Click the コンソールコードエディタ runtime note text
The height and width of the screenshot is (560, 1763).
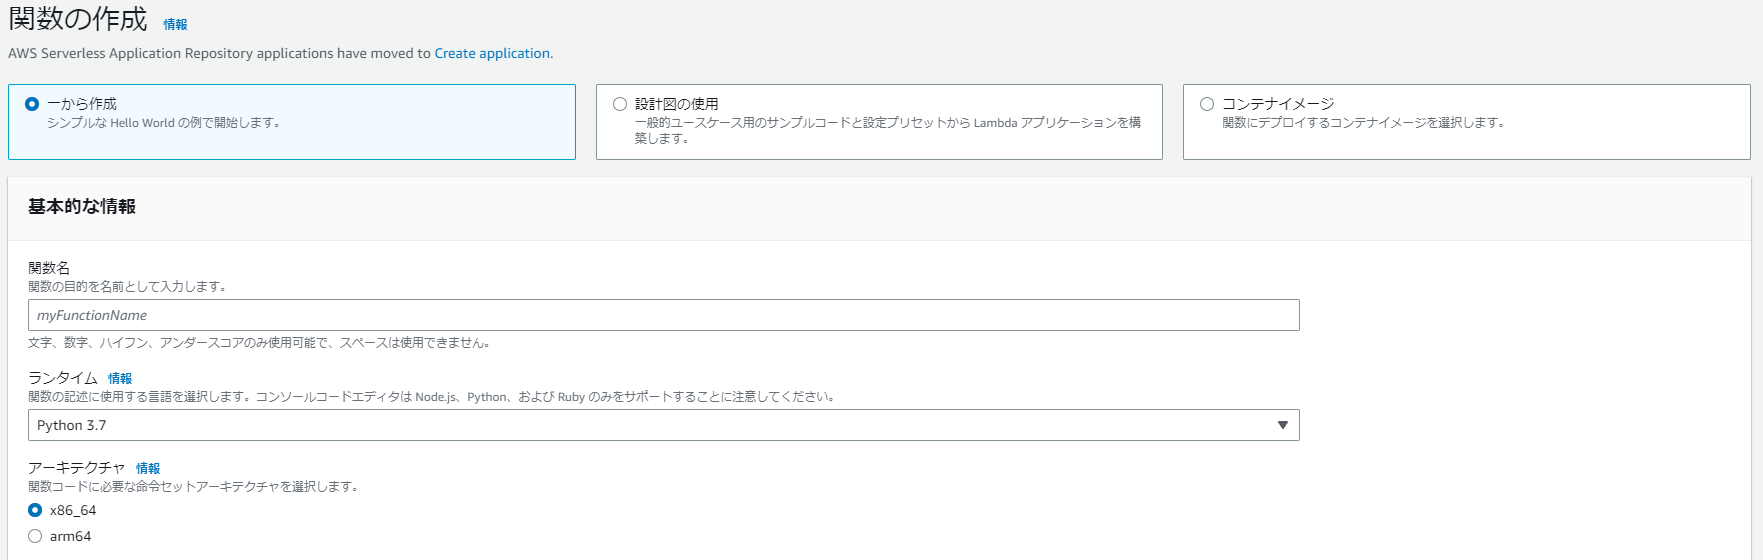[x=433, y=396]
